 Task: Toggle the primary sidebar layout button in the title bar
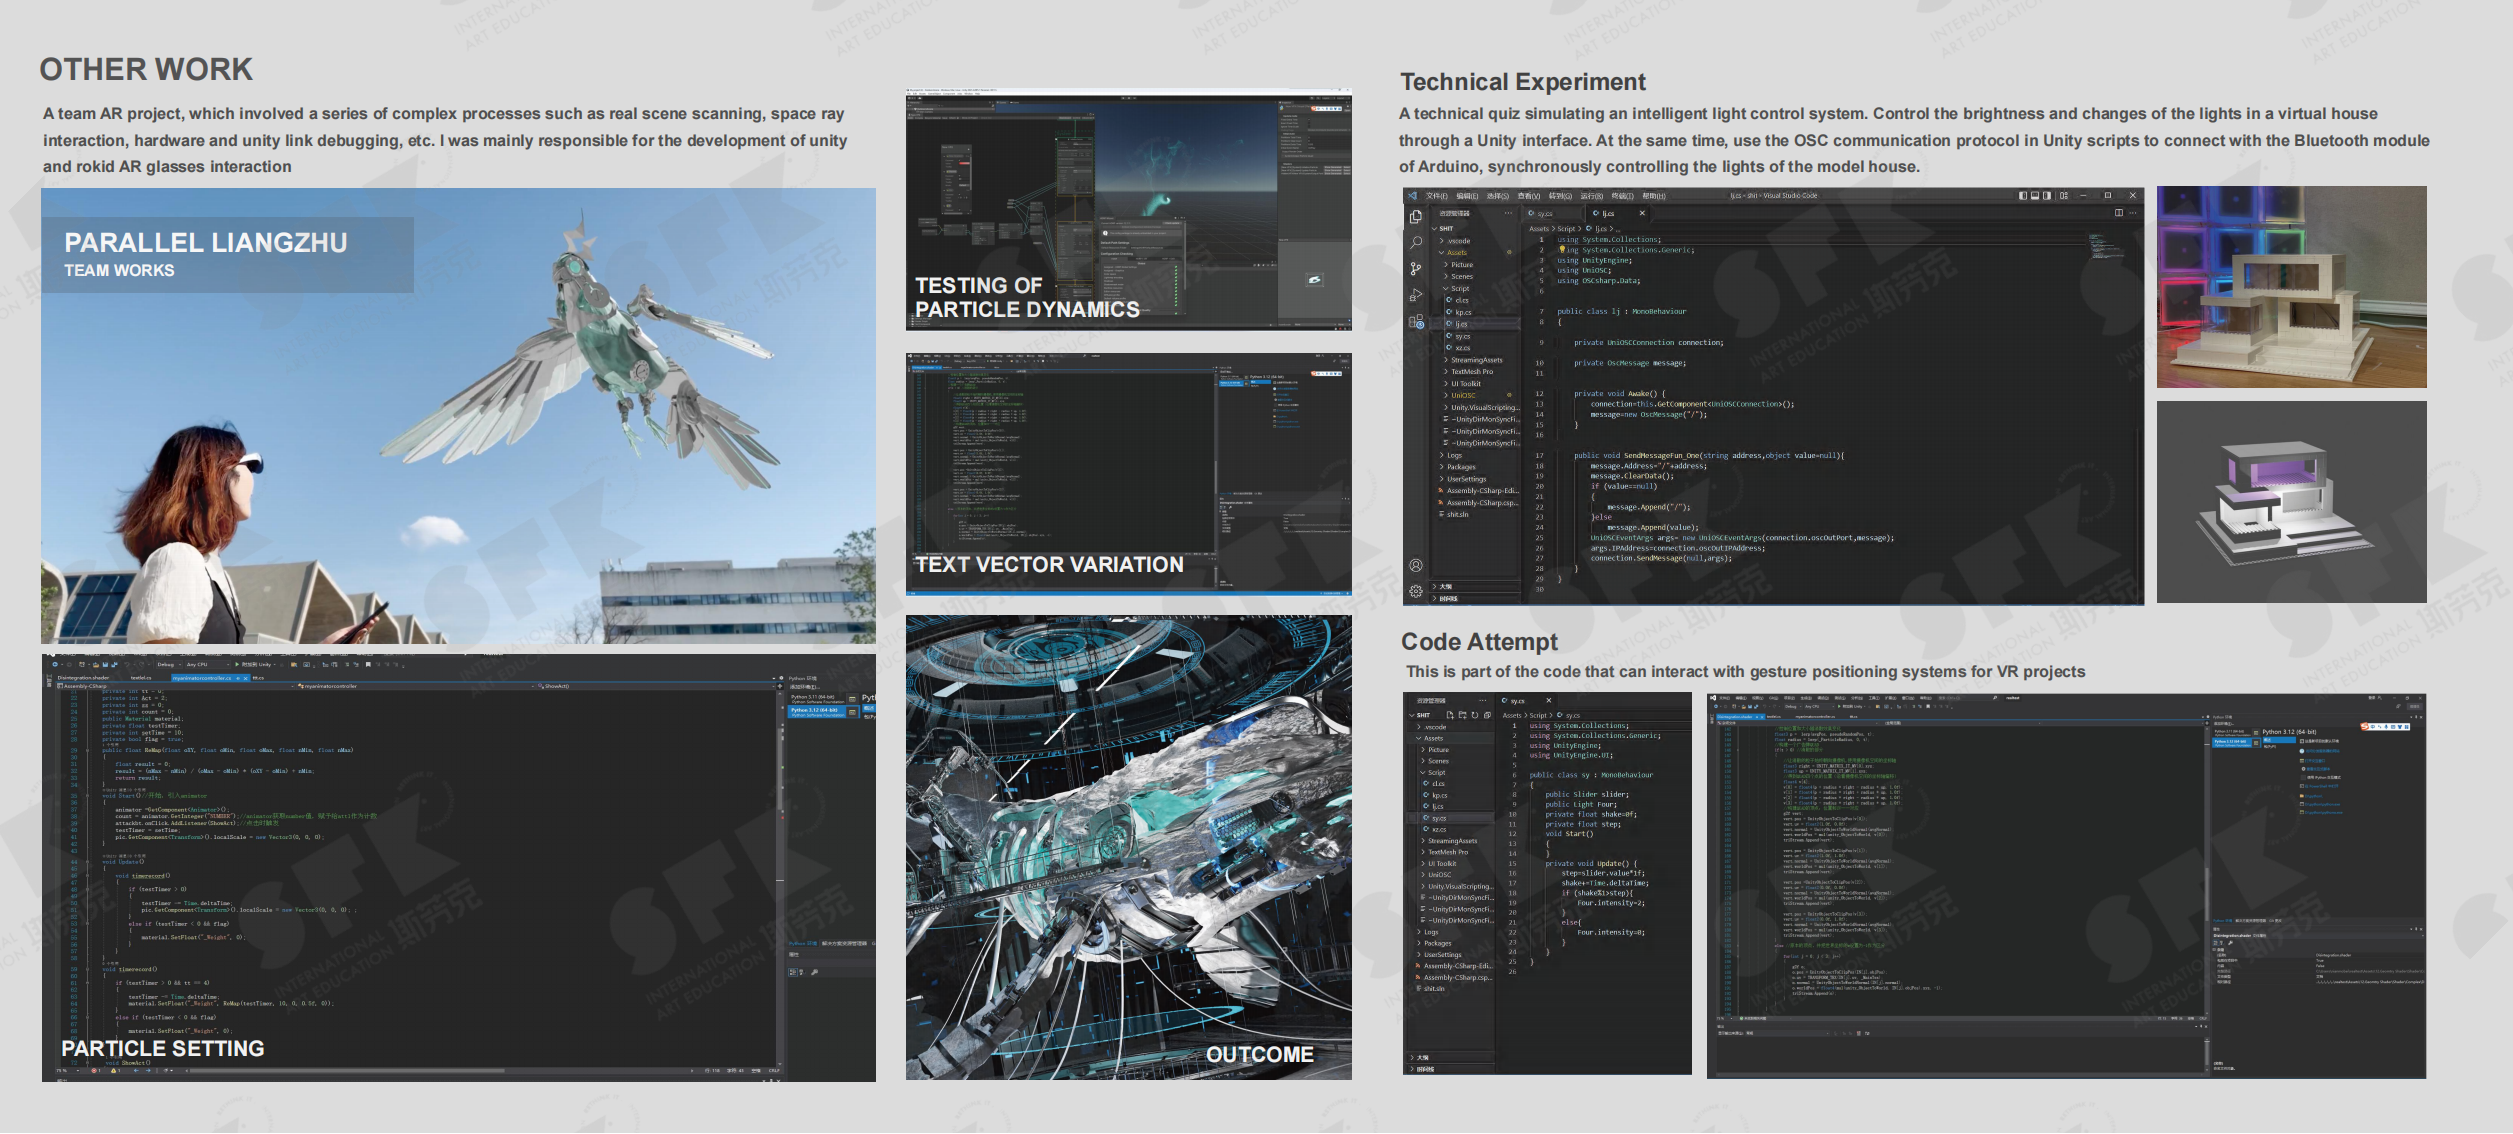point(2023,196)
